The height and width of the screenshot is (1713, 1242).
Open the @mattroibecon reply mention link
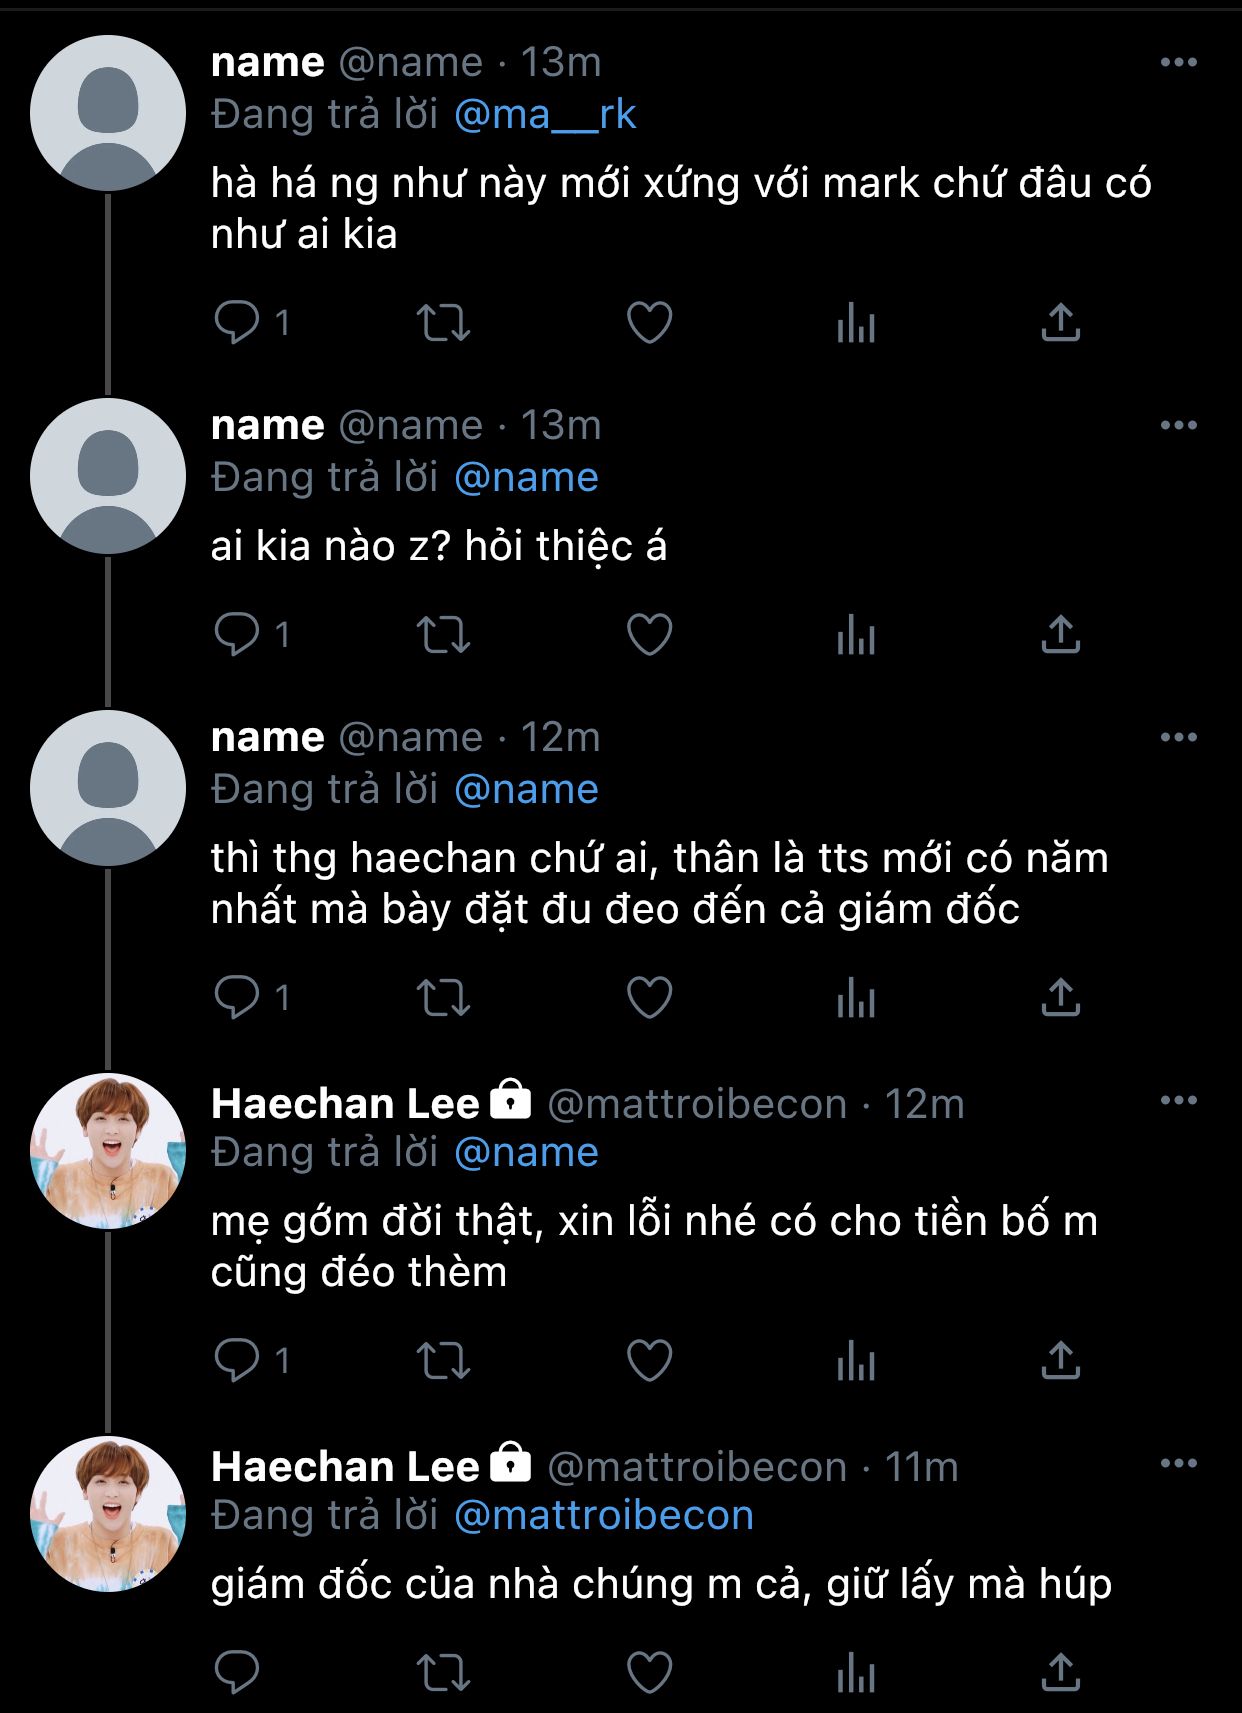(603, 1516)
